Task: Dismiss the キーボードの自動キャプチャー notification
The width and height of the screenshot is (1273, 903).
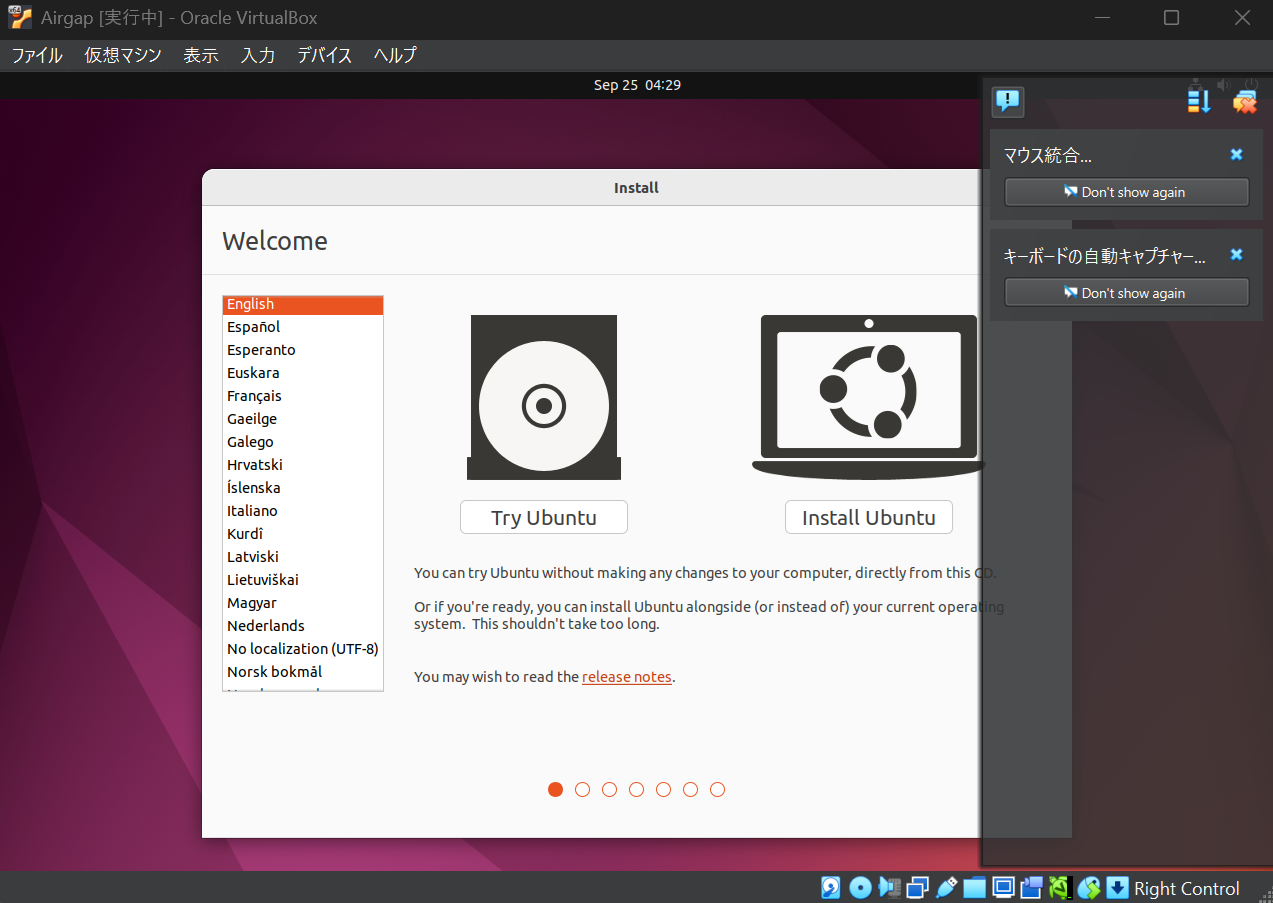Action: coord(1236,255)
